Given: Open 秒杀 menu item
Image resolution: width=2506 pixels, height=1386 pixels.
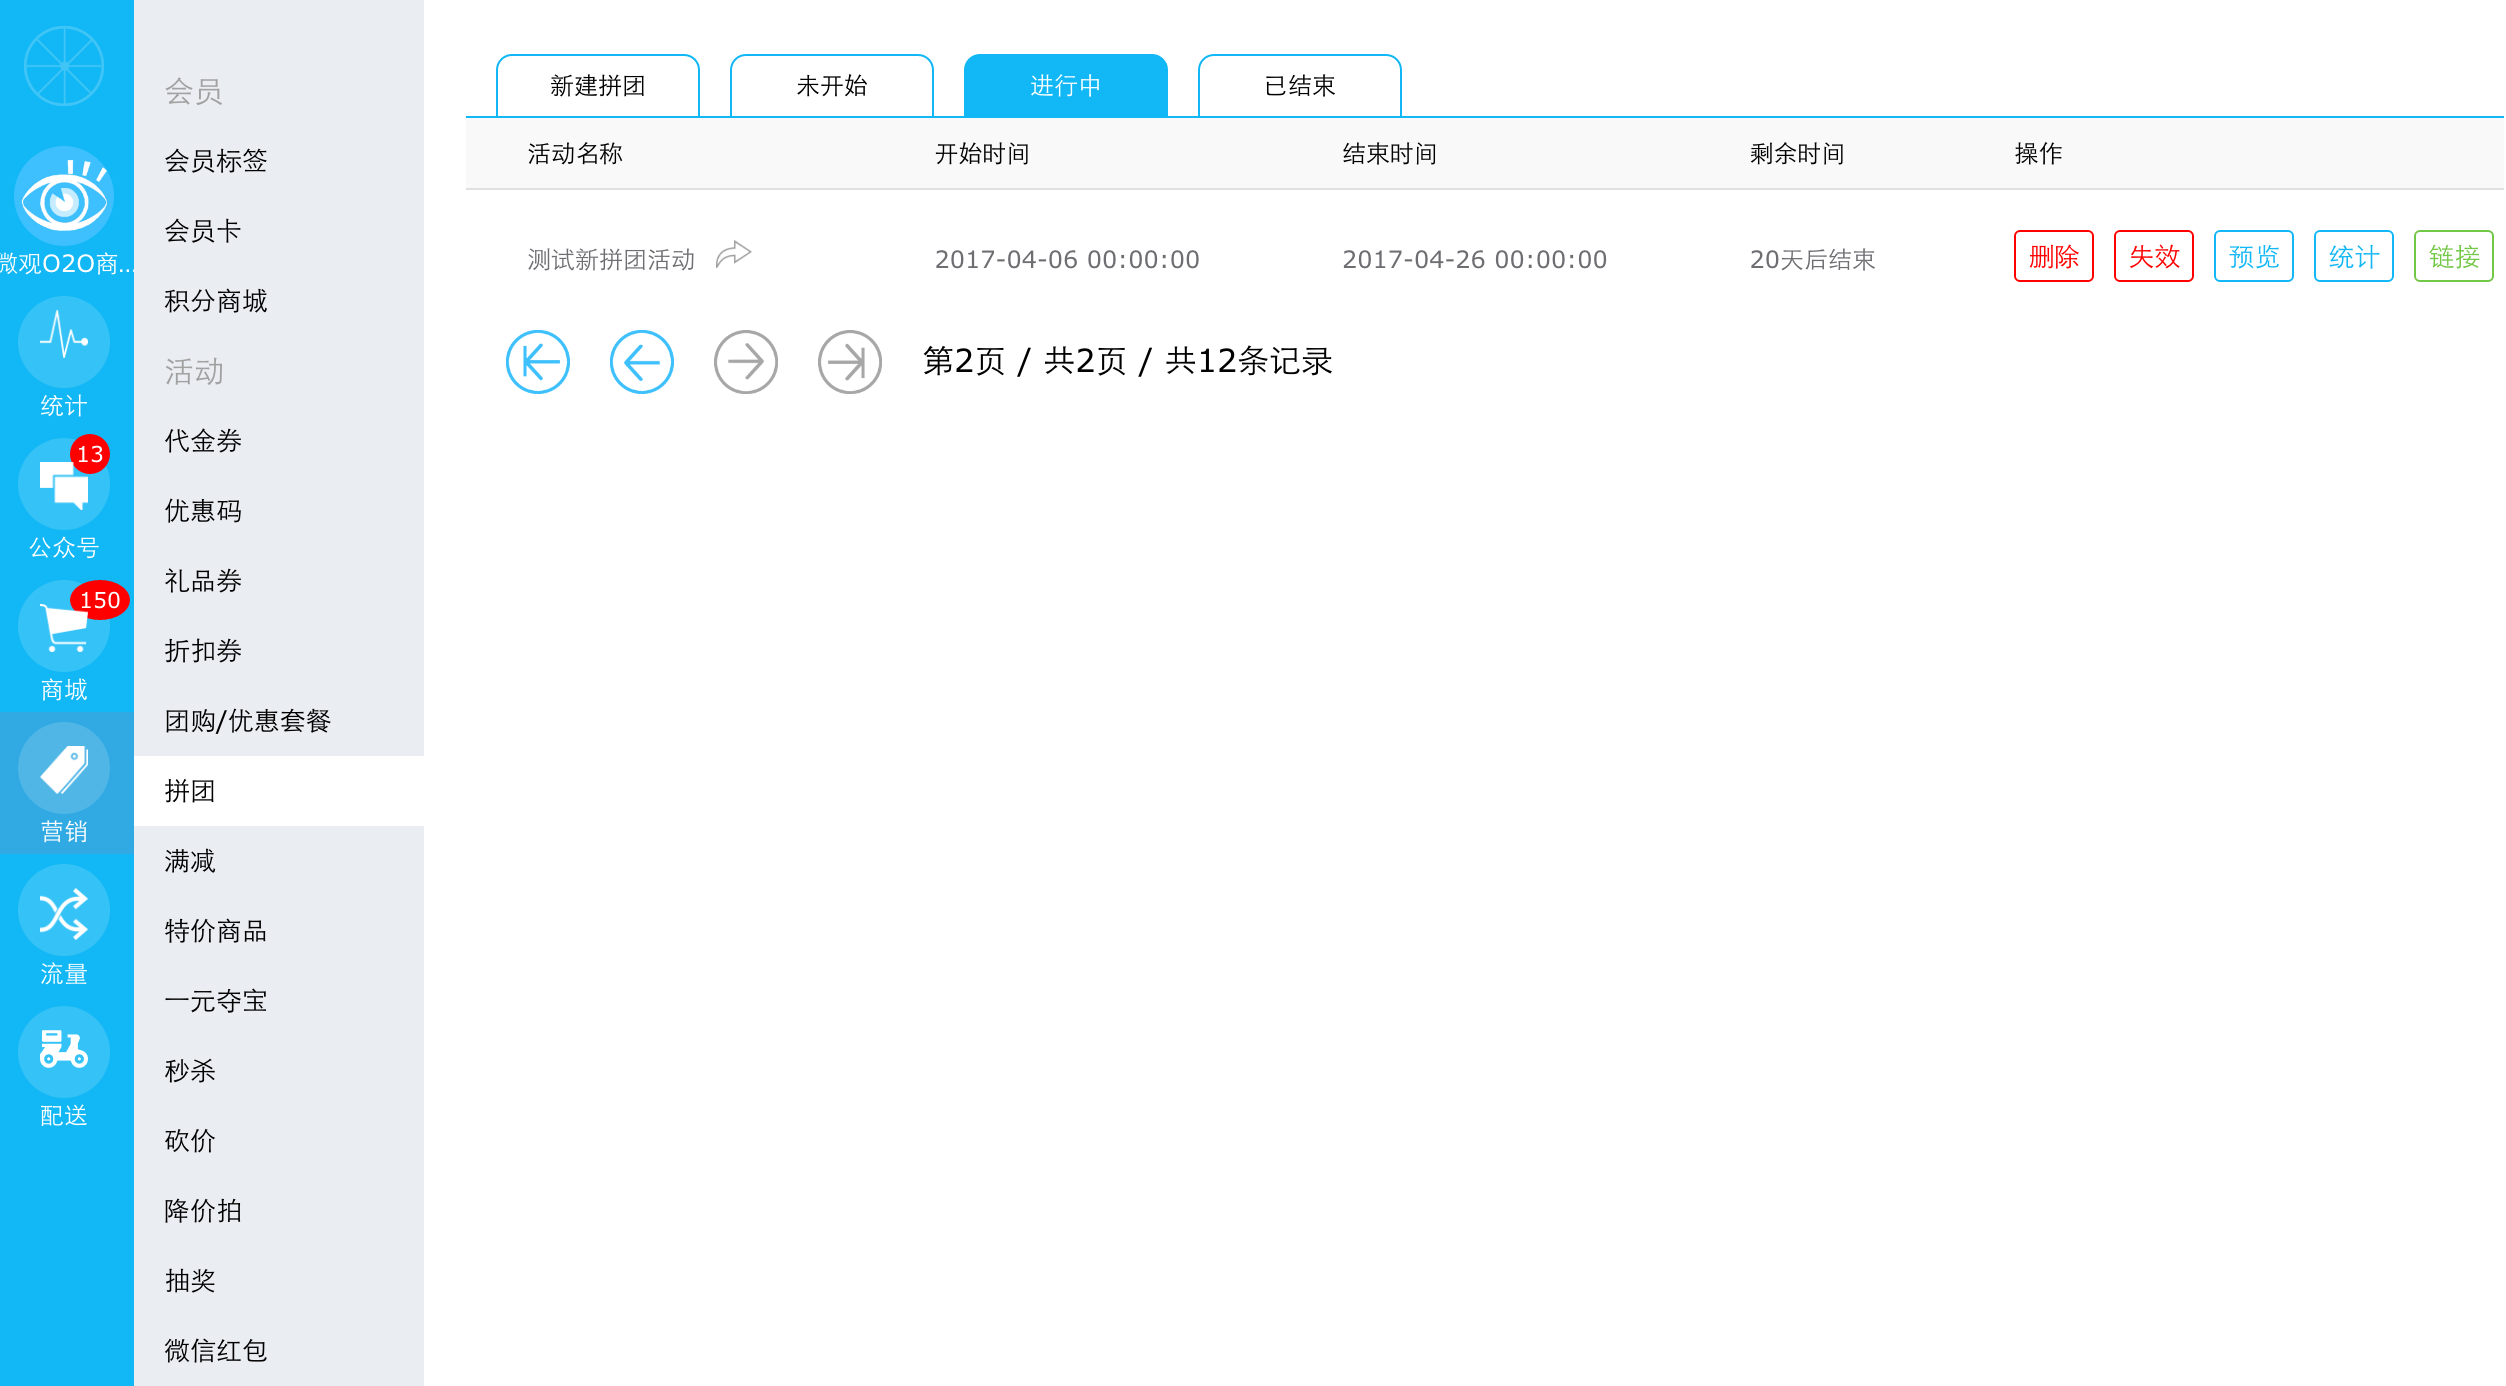Looking at the screenshot, I should click(279, 1071).
